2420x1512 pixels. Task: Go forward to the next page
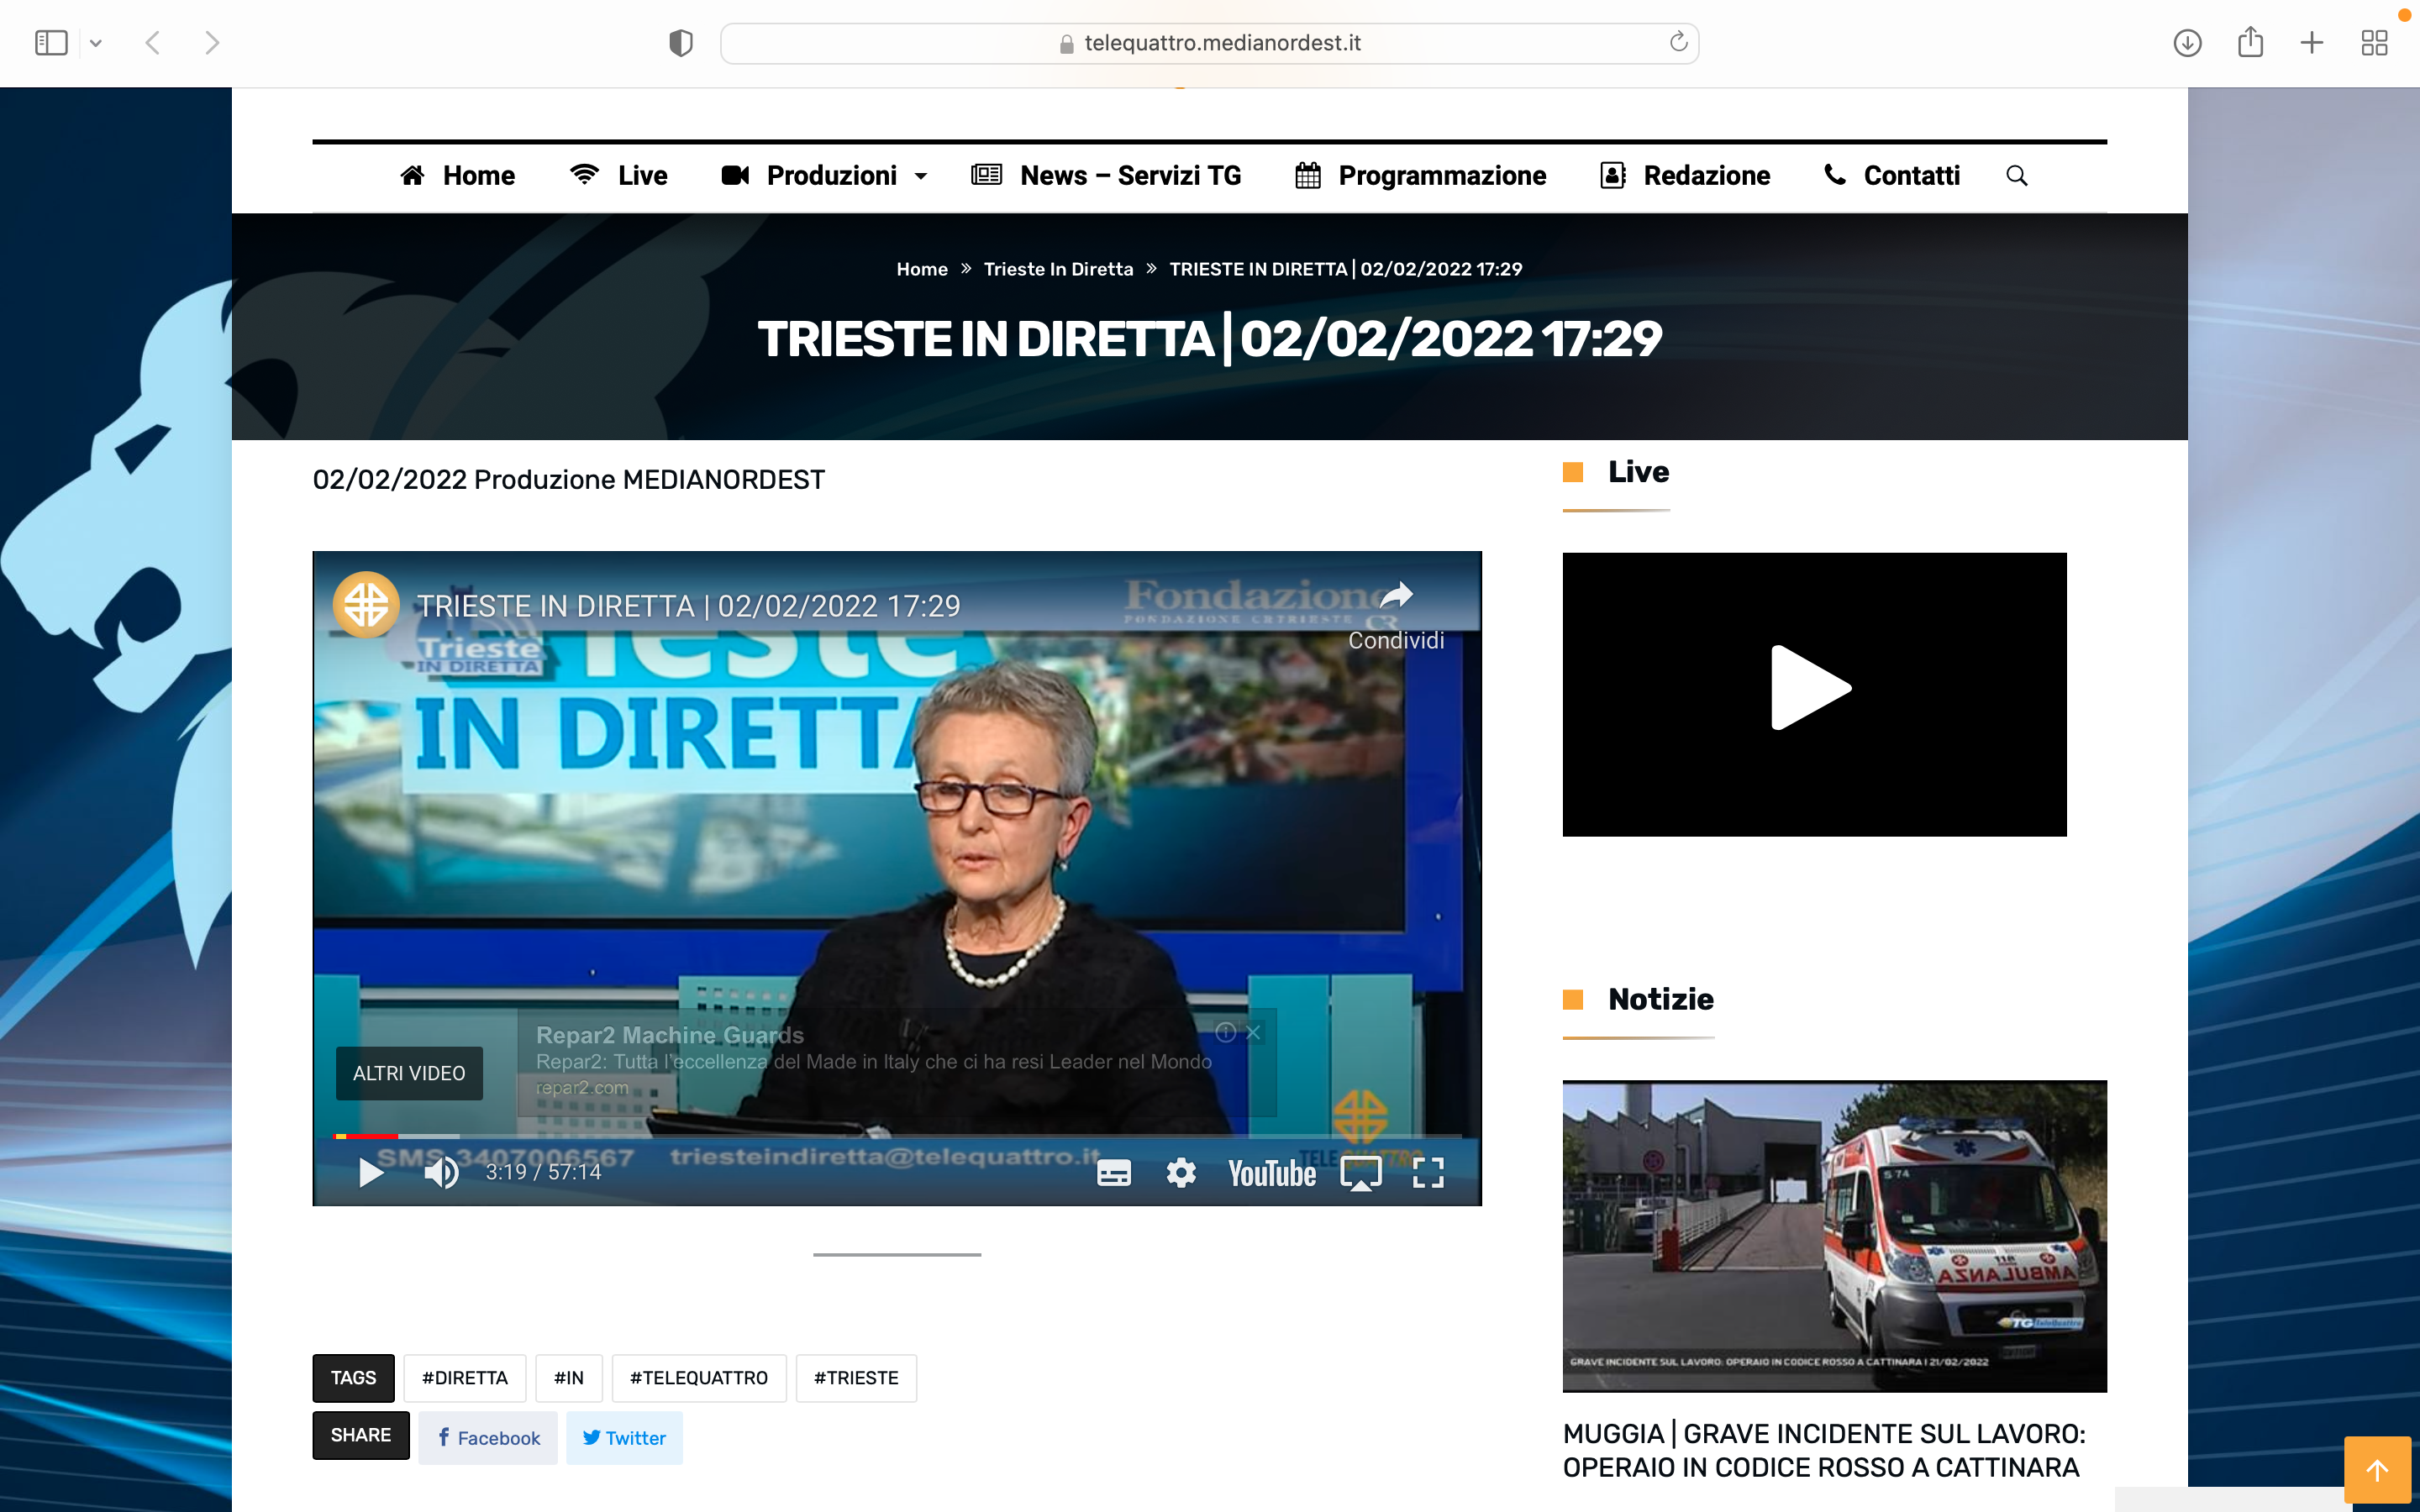(x=211, y=43)
